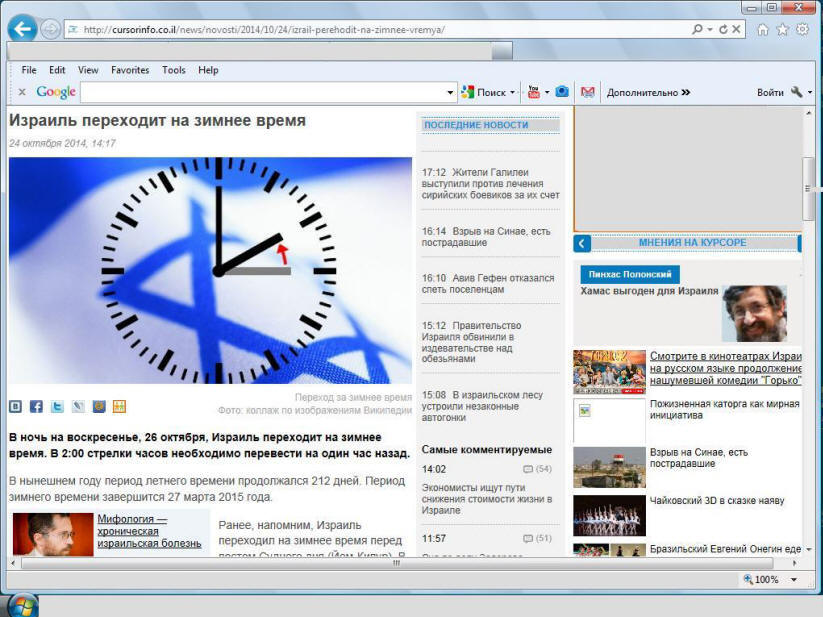Share the article via the VKontakte icon
The image size is (823, 617).
15,406
